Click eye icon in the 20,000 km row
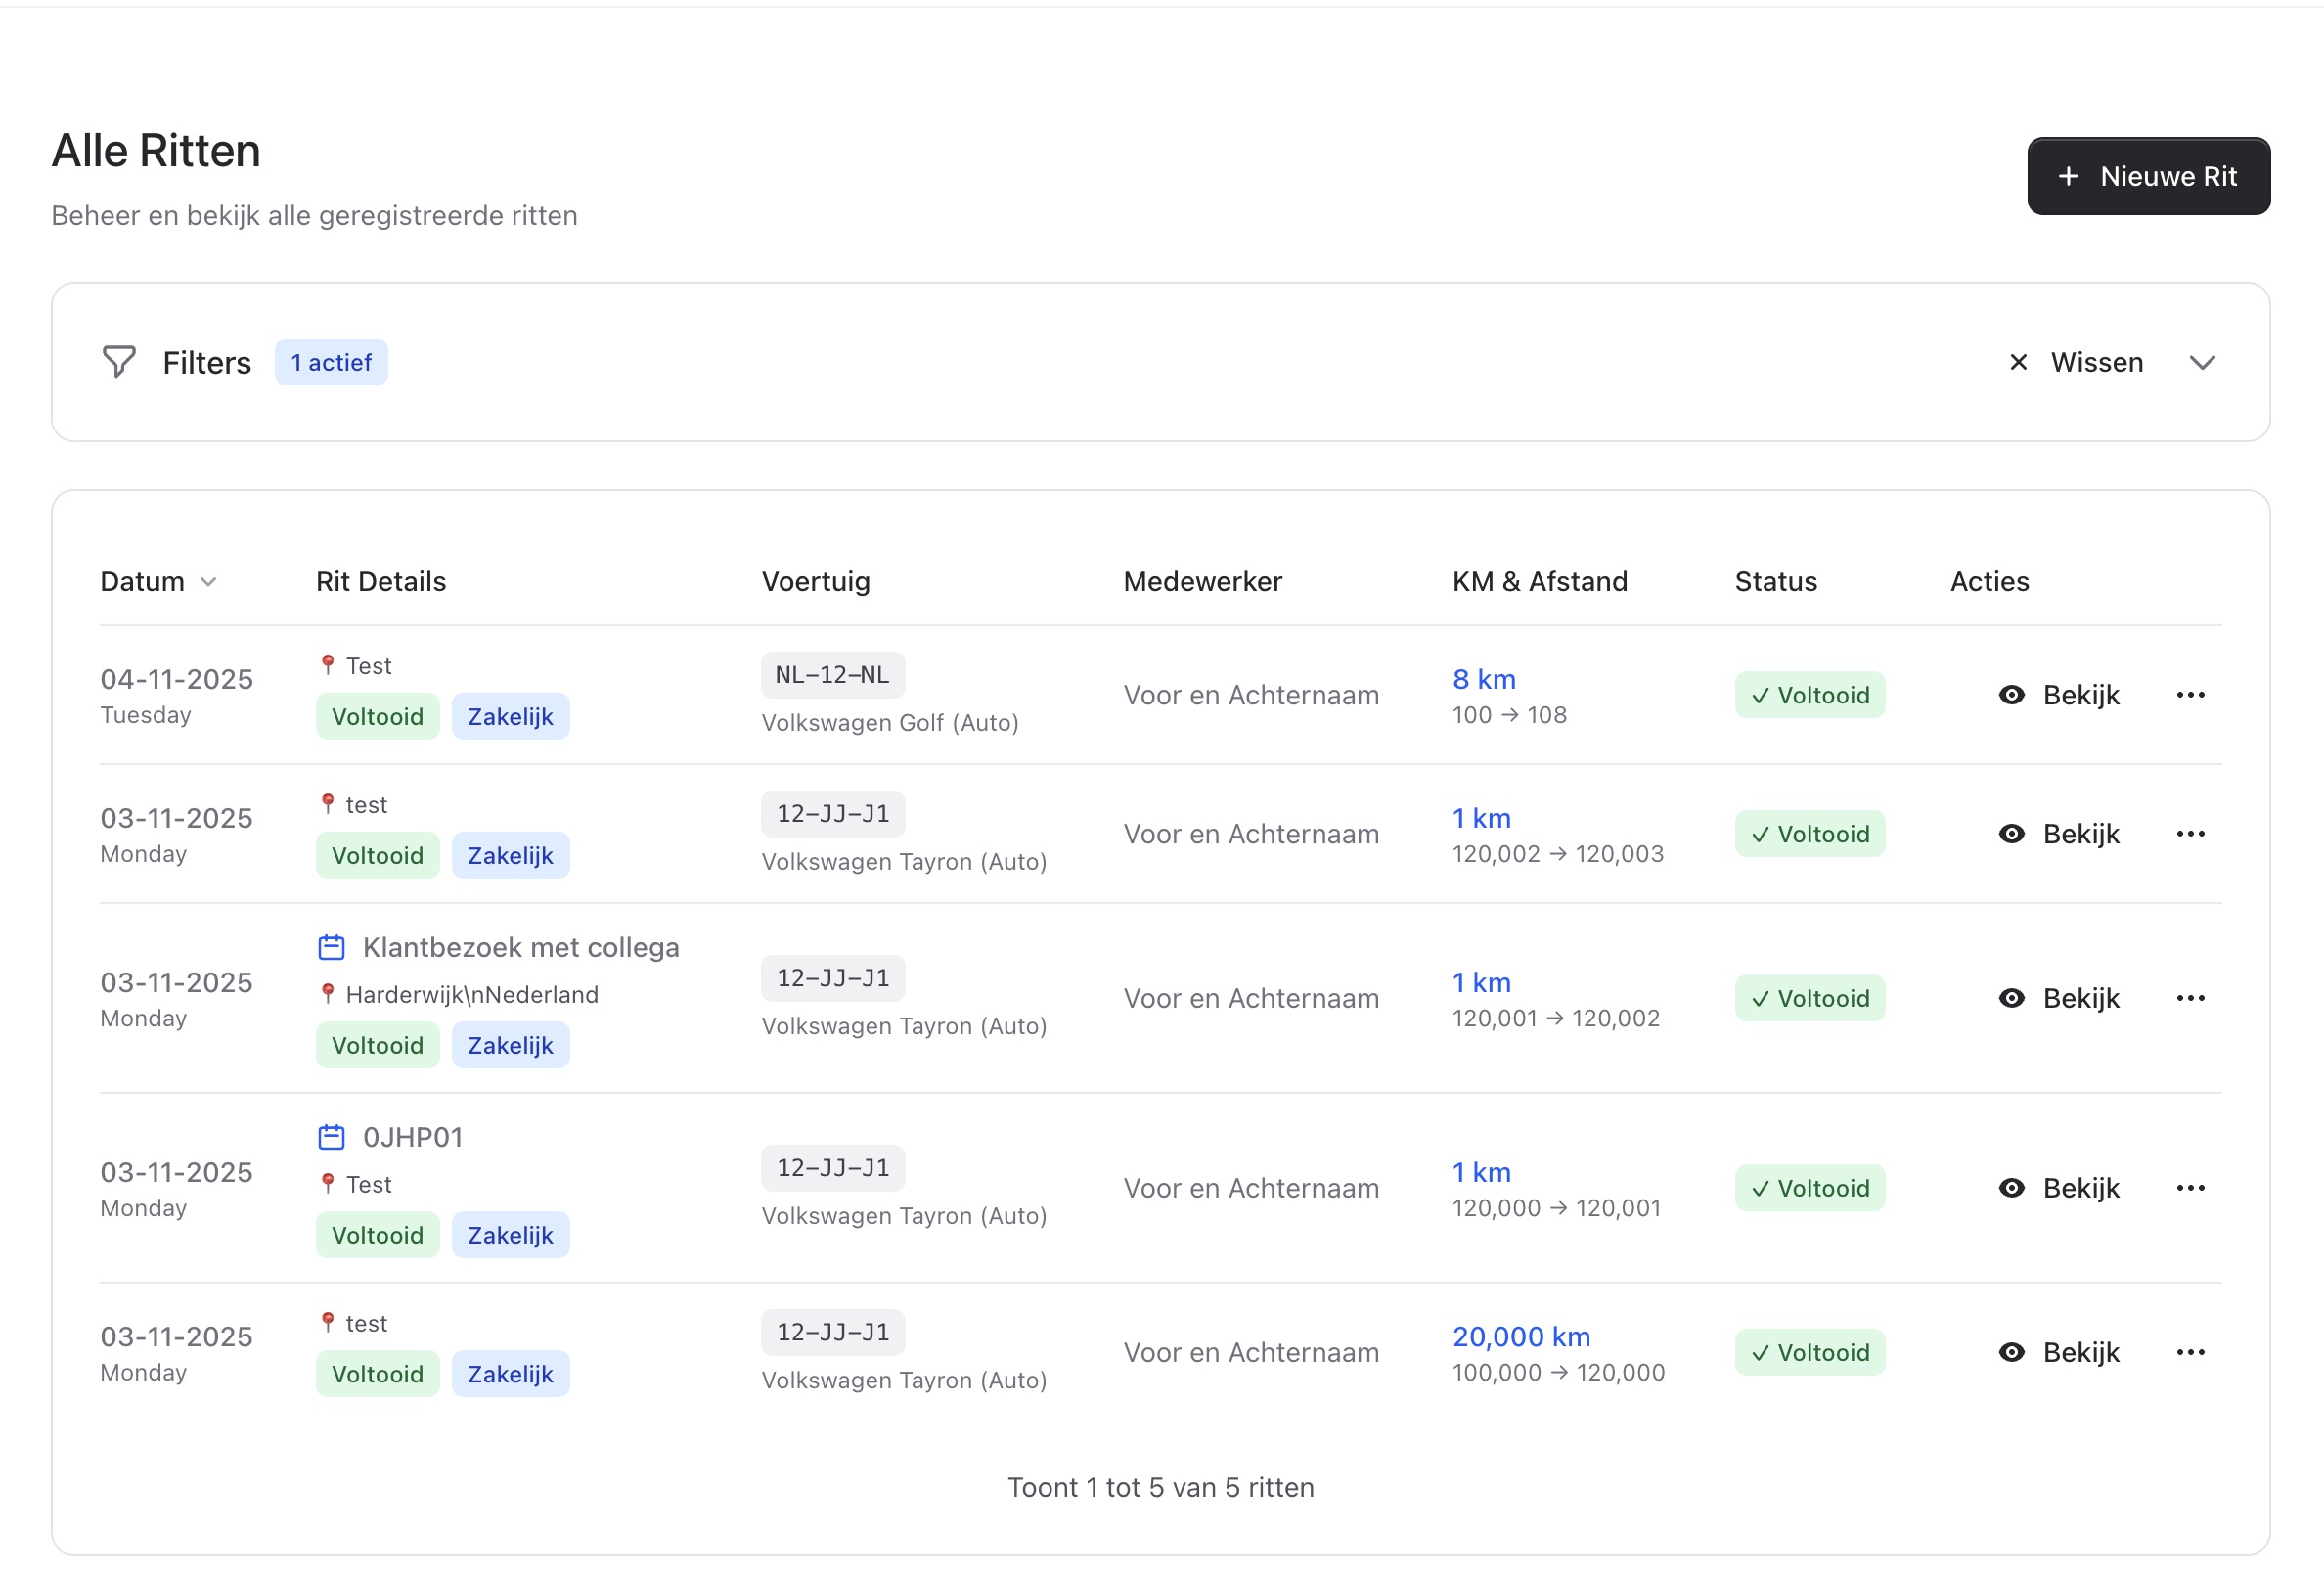Image resolution: width=2324 pixels, height=1585 pixels. tap(2012, 1352)
